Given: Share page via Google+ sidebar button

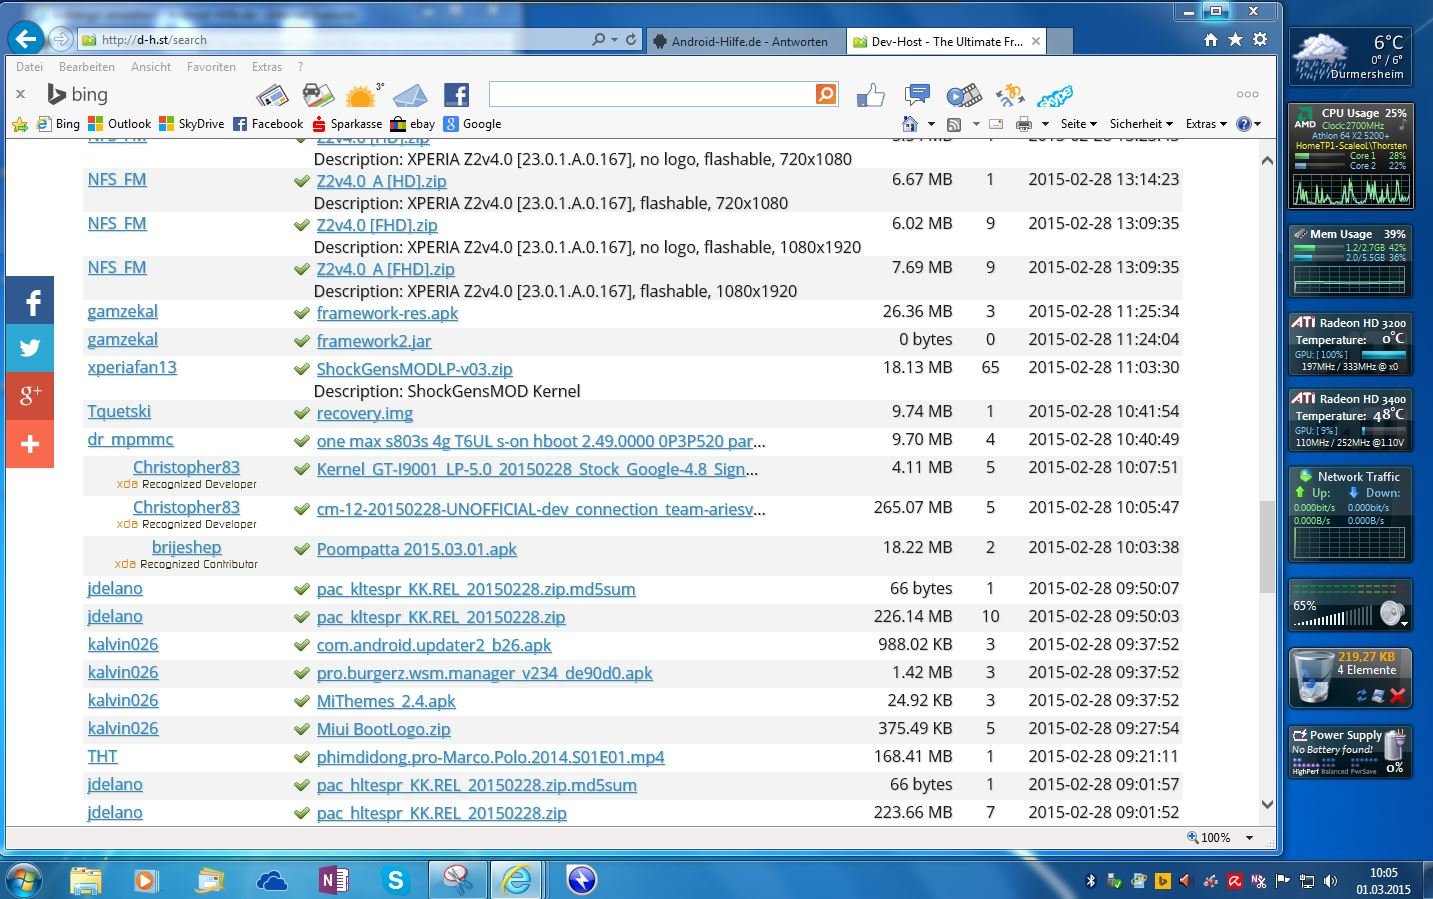Looking at the screenshot, I should pyautogui.click(x=30, y=395).
